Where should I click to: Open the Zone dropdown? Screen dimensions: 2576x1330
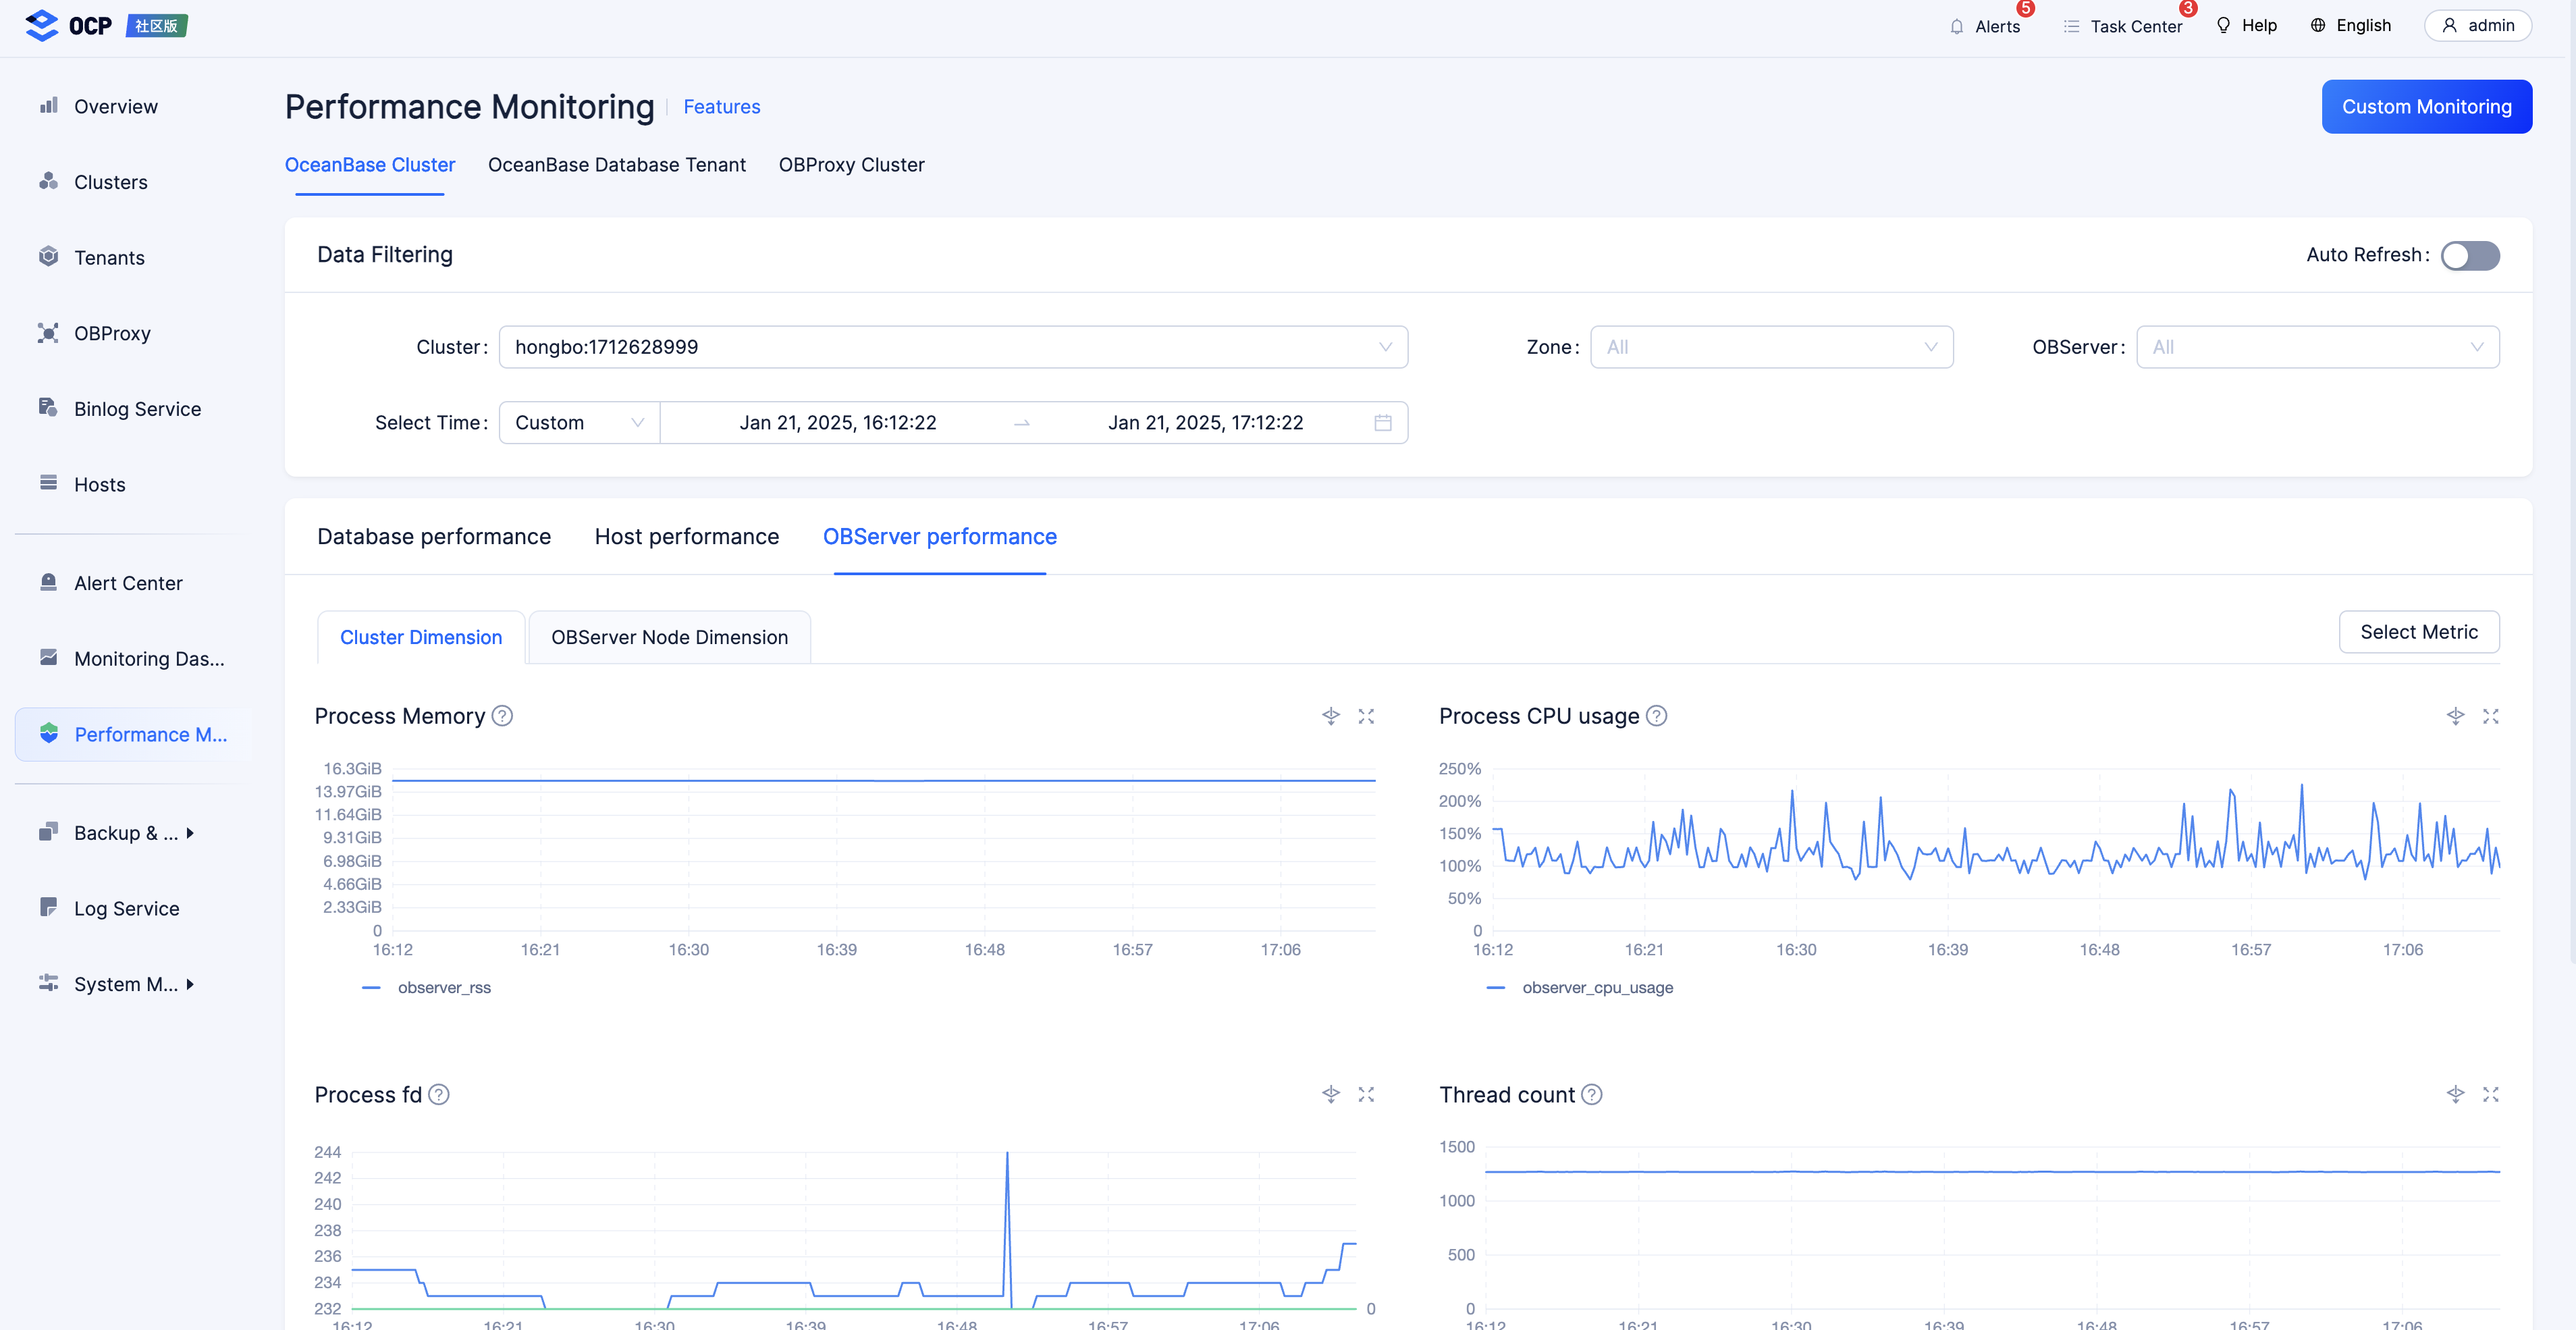point(1771,347)
